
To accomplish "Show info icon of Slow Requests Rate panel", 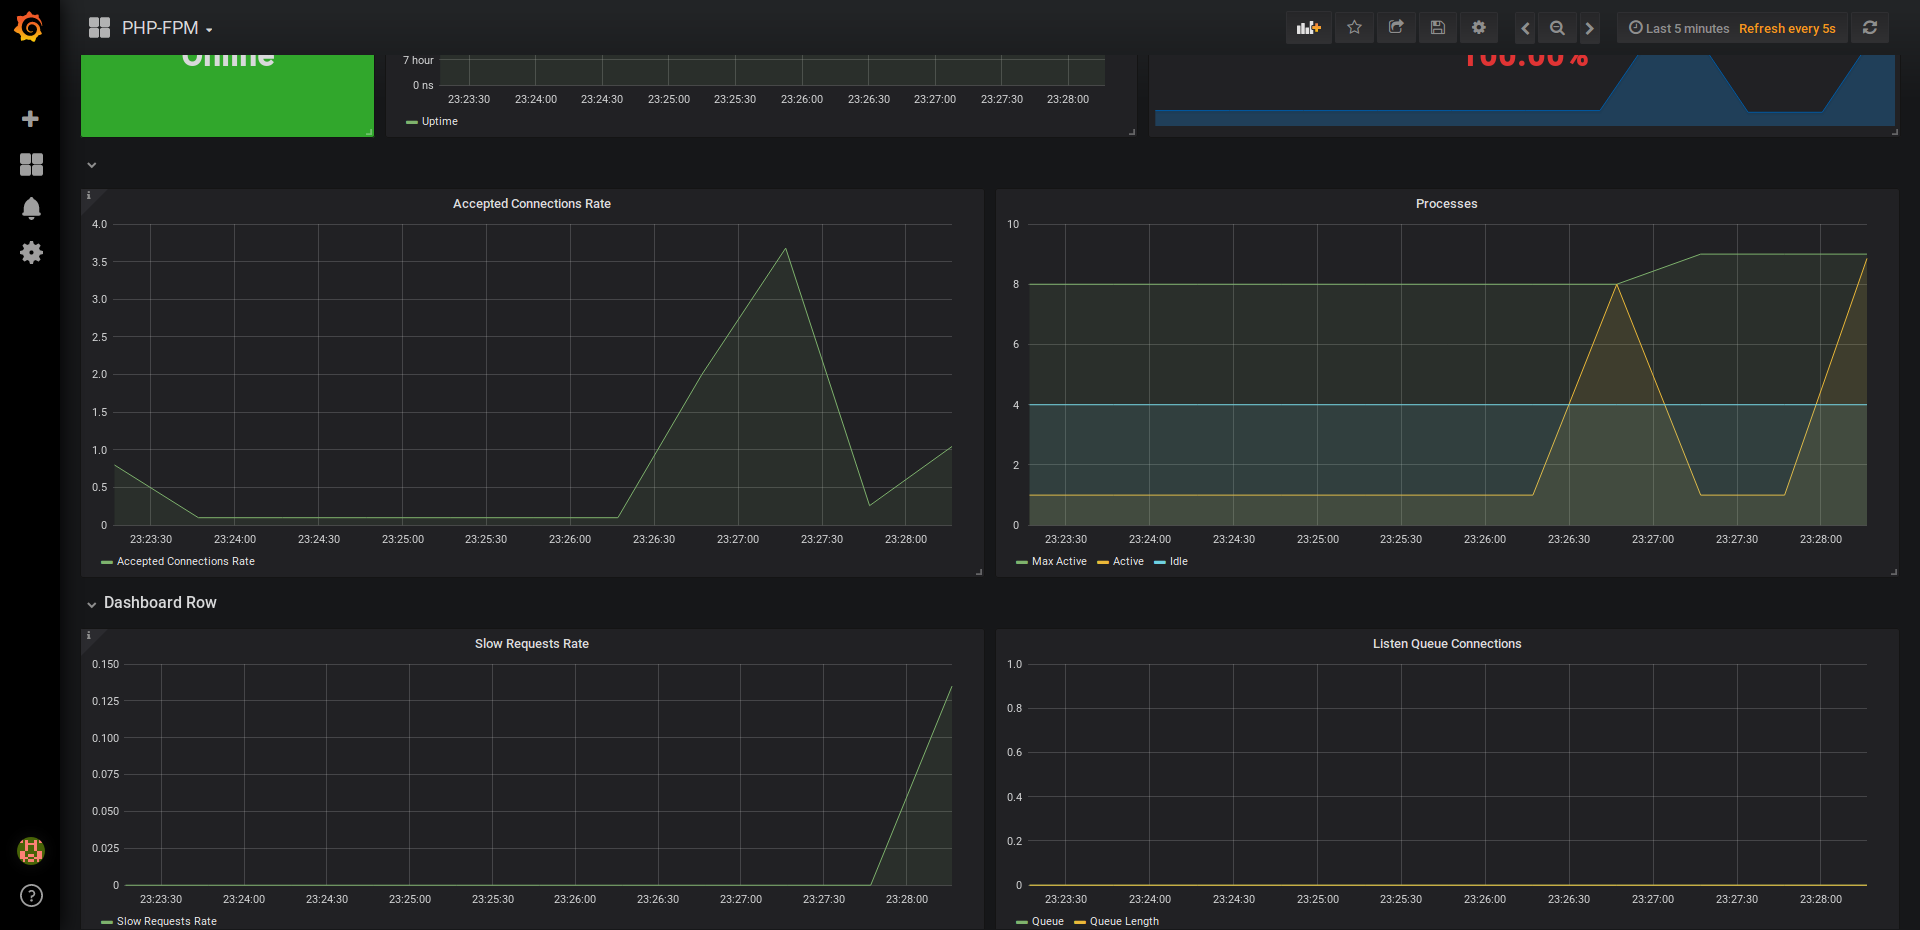I will pos(88,636).
